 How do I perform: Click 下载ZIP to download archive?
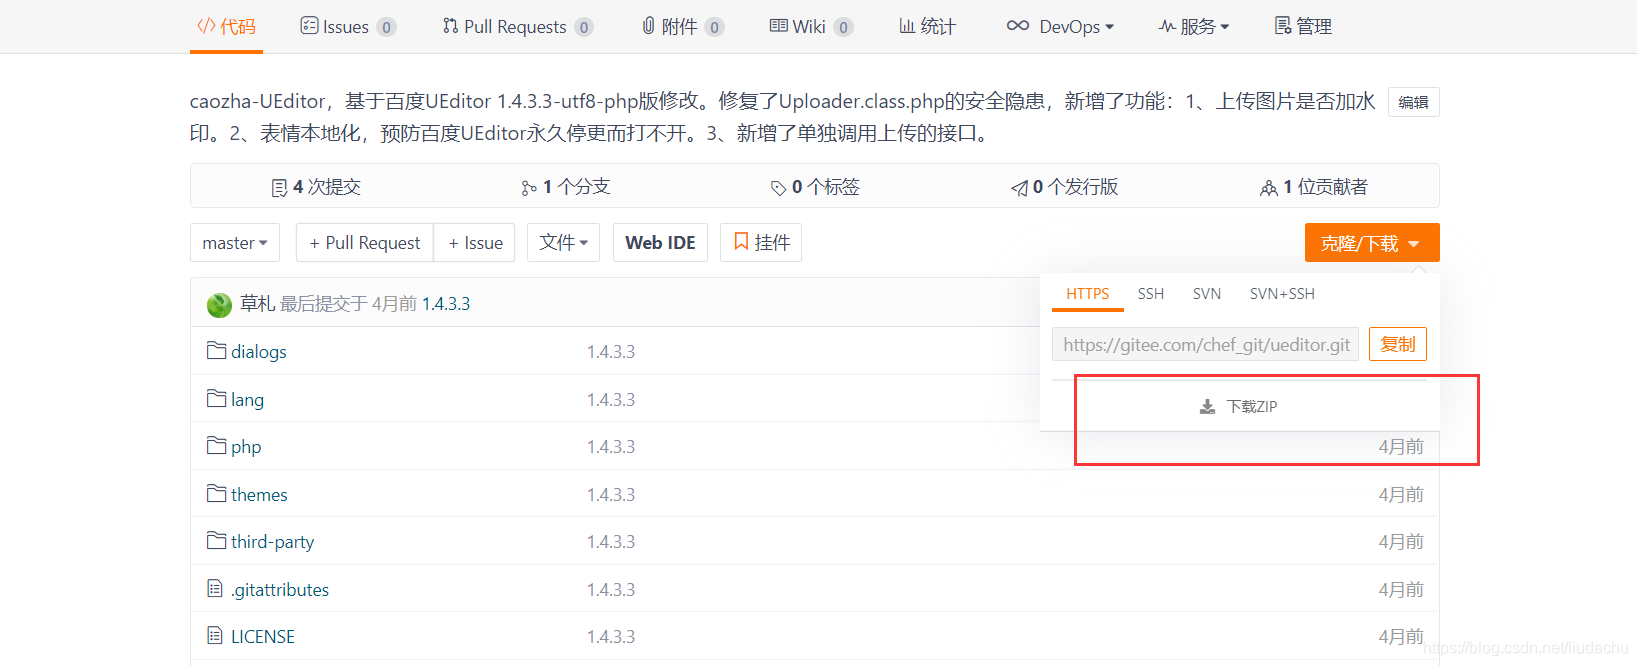click(x=1240, y=406)
